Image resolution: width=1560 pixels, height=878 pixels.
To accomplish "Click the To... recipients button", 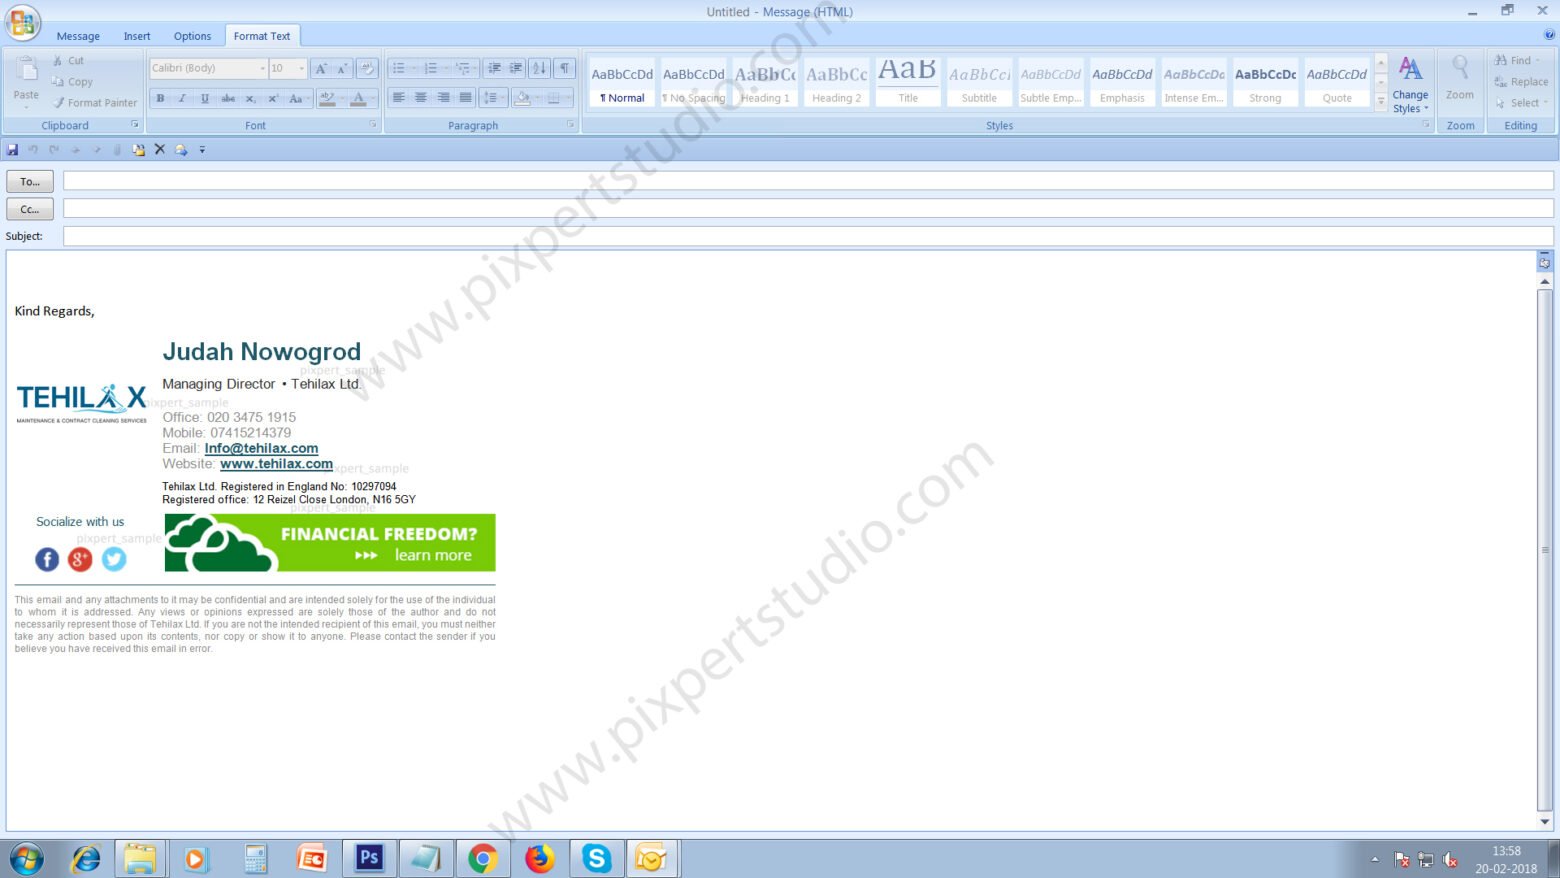I will point(30,182).
